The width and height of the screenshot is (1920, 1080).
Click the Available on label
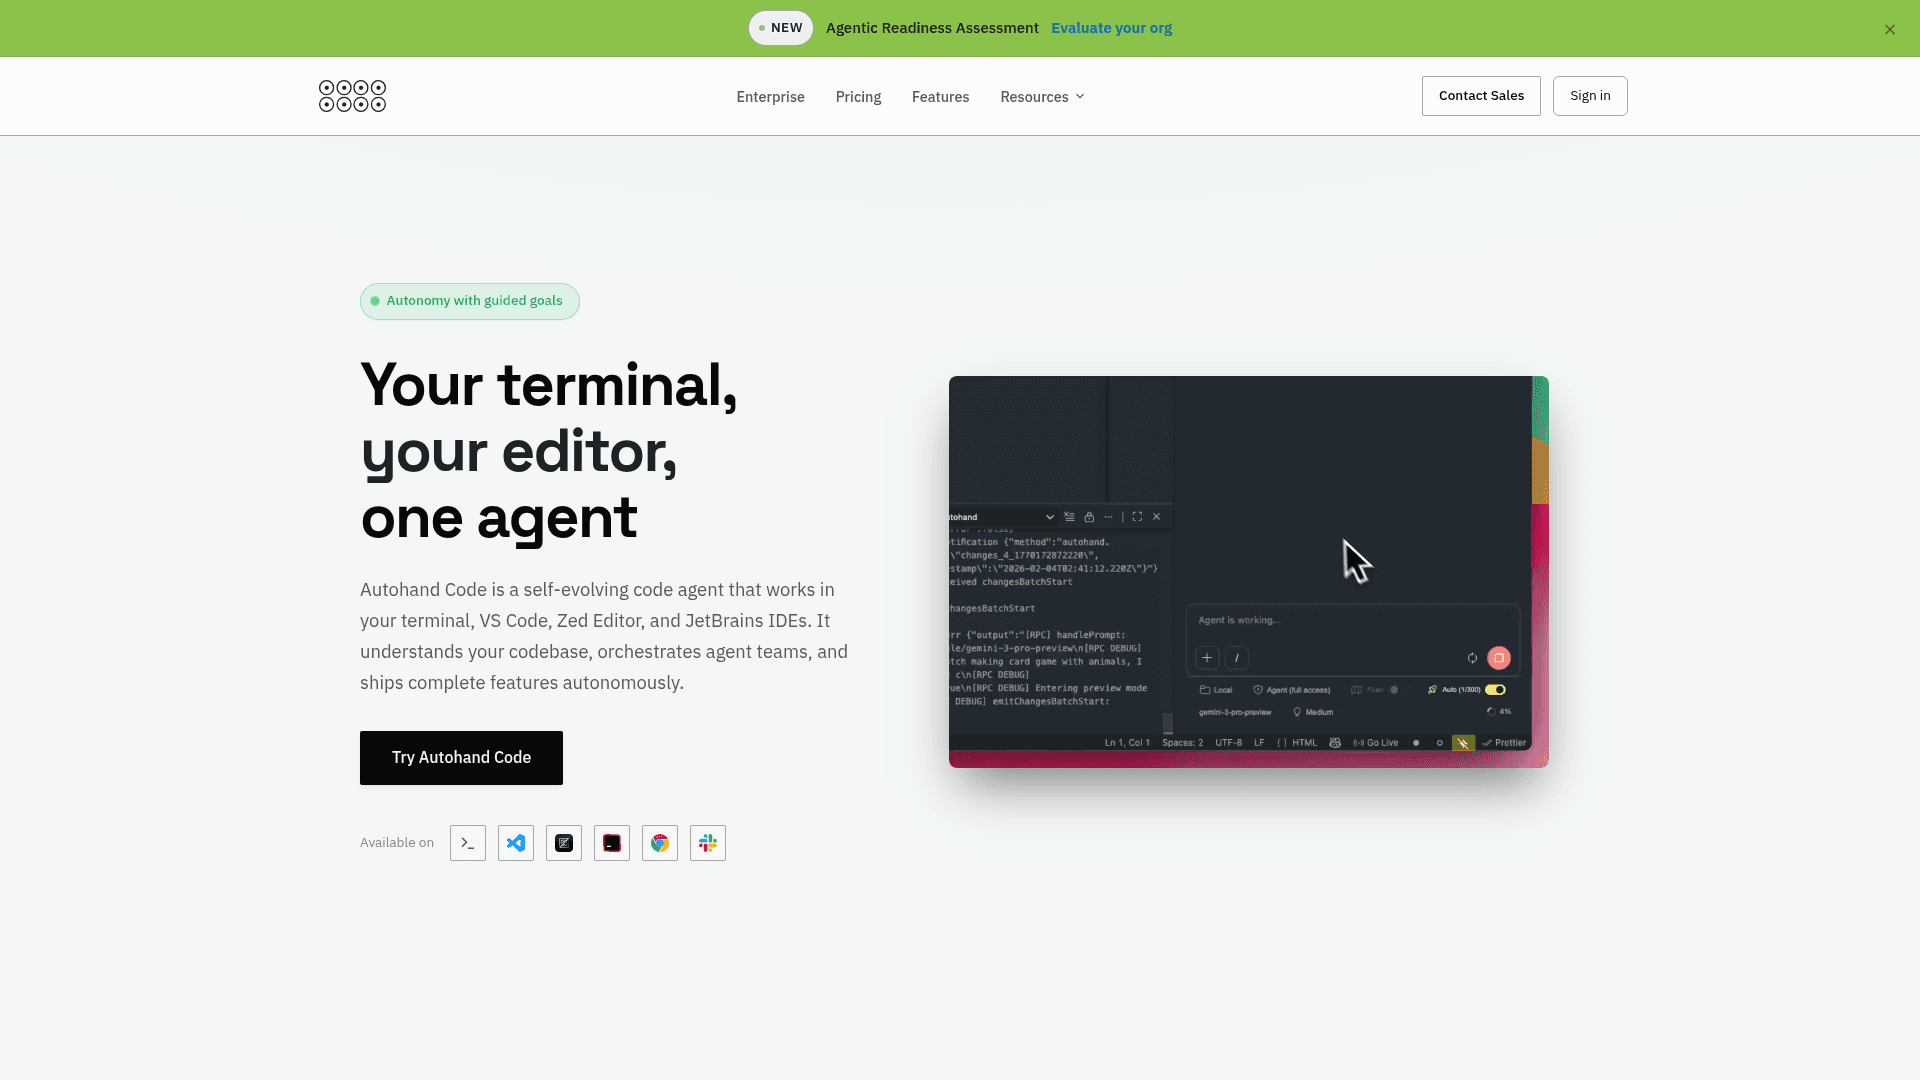(x=397, y=843)
